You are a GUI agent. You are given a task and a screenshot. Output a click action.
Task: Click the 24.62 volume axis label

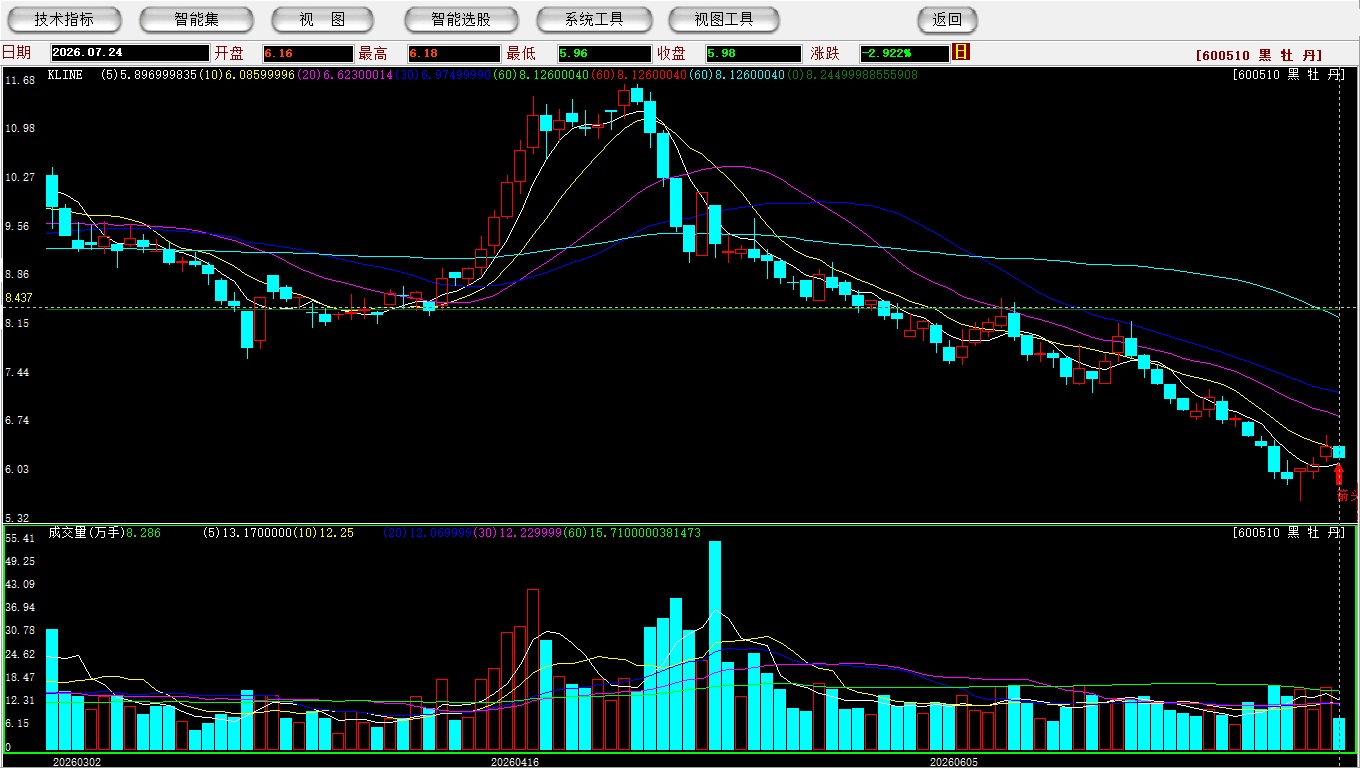click(20, 654)
